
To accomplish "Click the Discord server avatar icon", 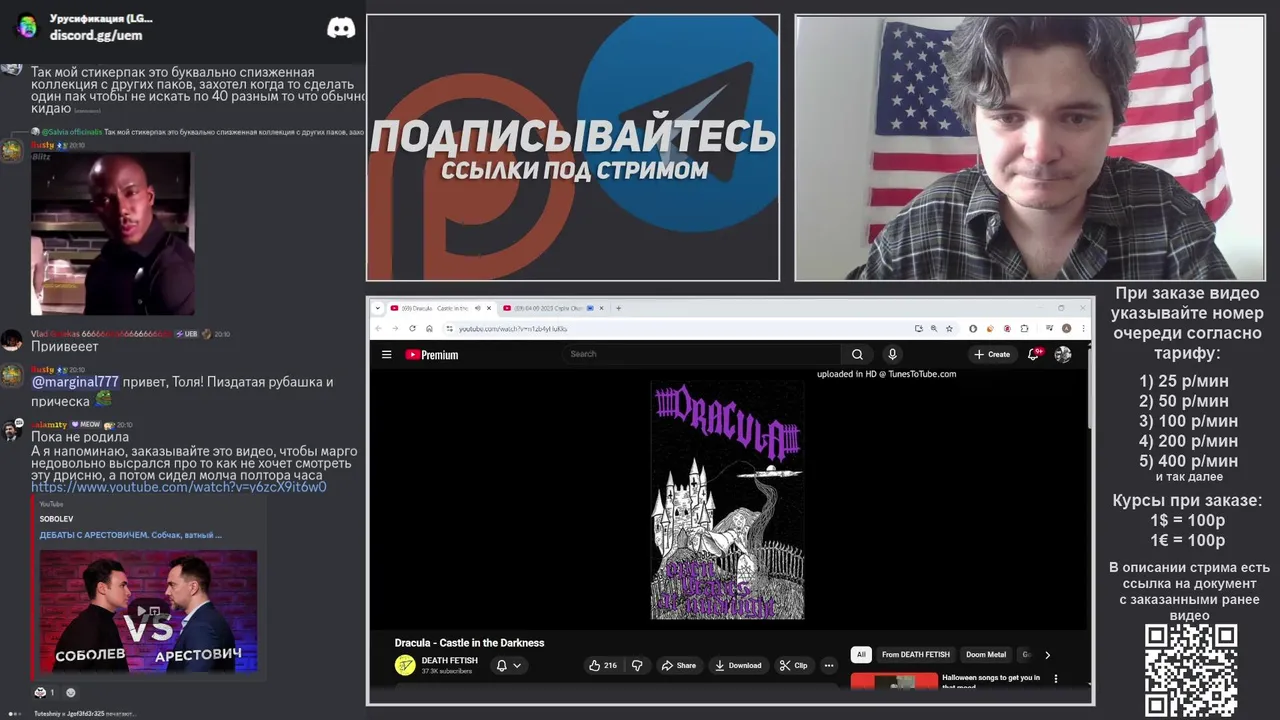I will [x=27, y=27].
